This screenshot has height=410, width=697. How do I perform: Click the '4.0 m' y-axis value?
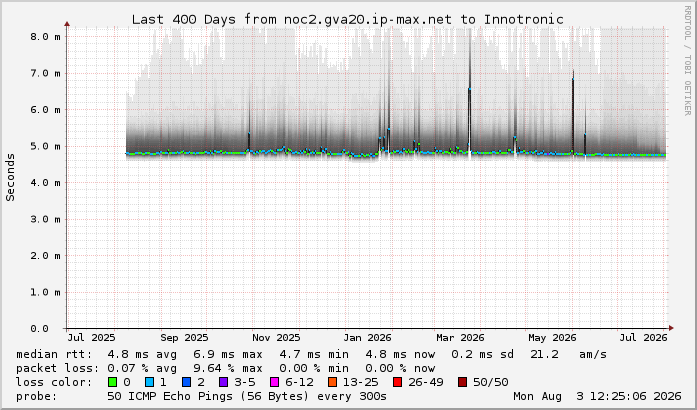45,183
